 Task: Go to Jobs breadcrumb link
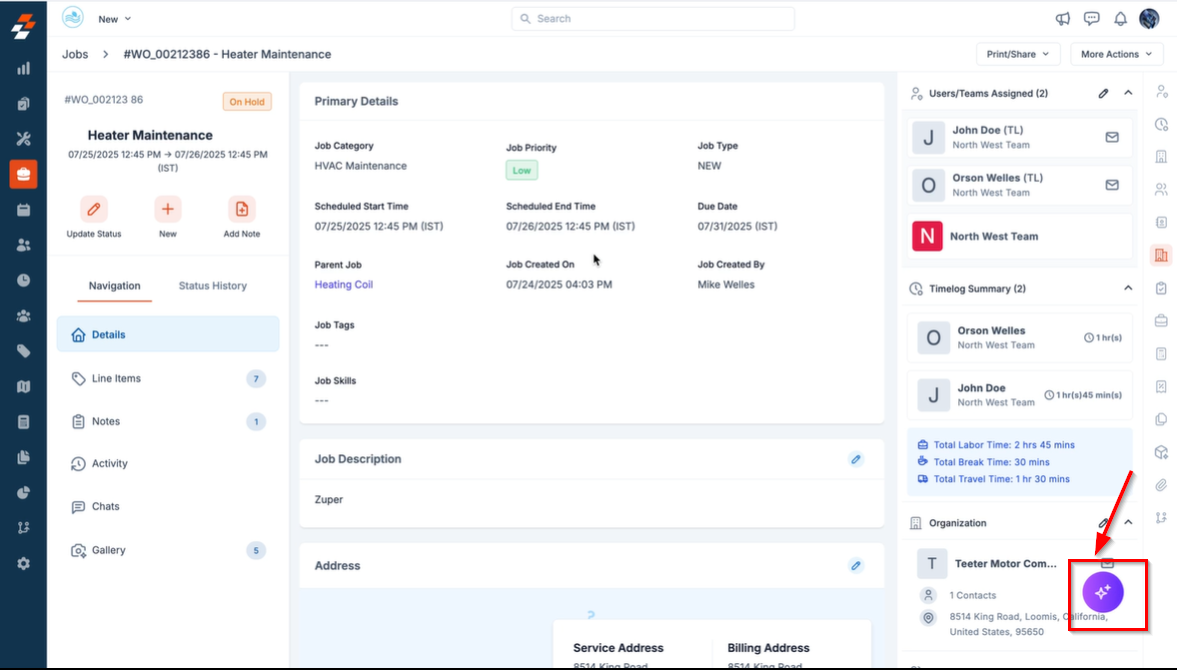[x=75, y=54]
